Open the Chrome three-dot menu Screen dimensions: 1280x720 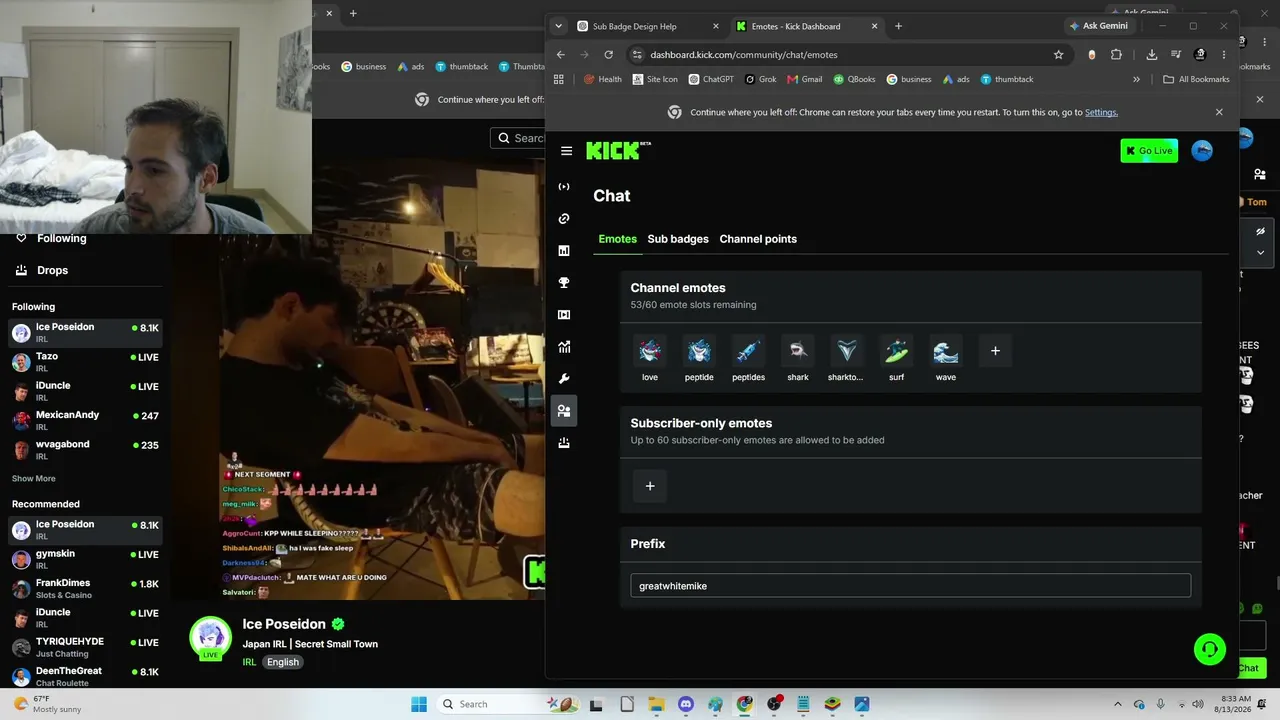pos(1224,55)
